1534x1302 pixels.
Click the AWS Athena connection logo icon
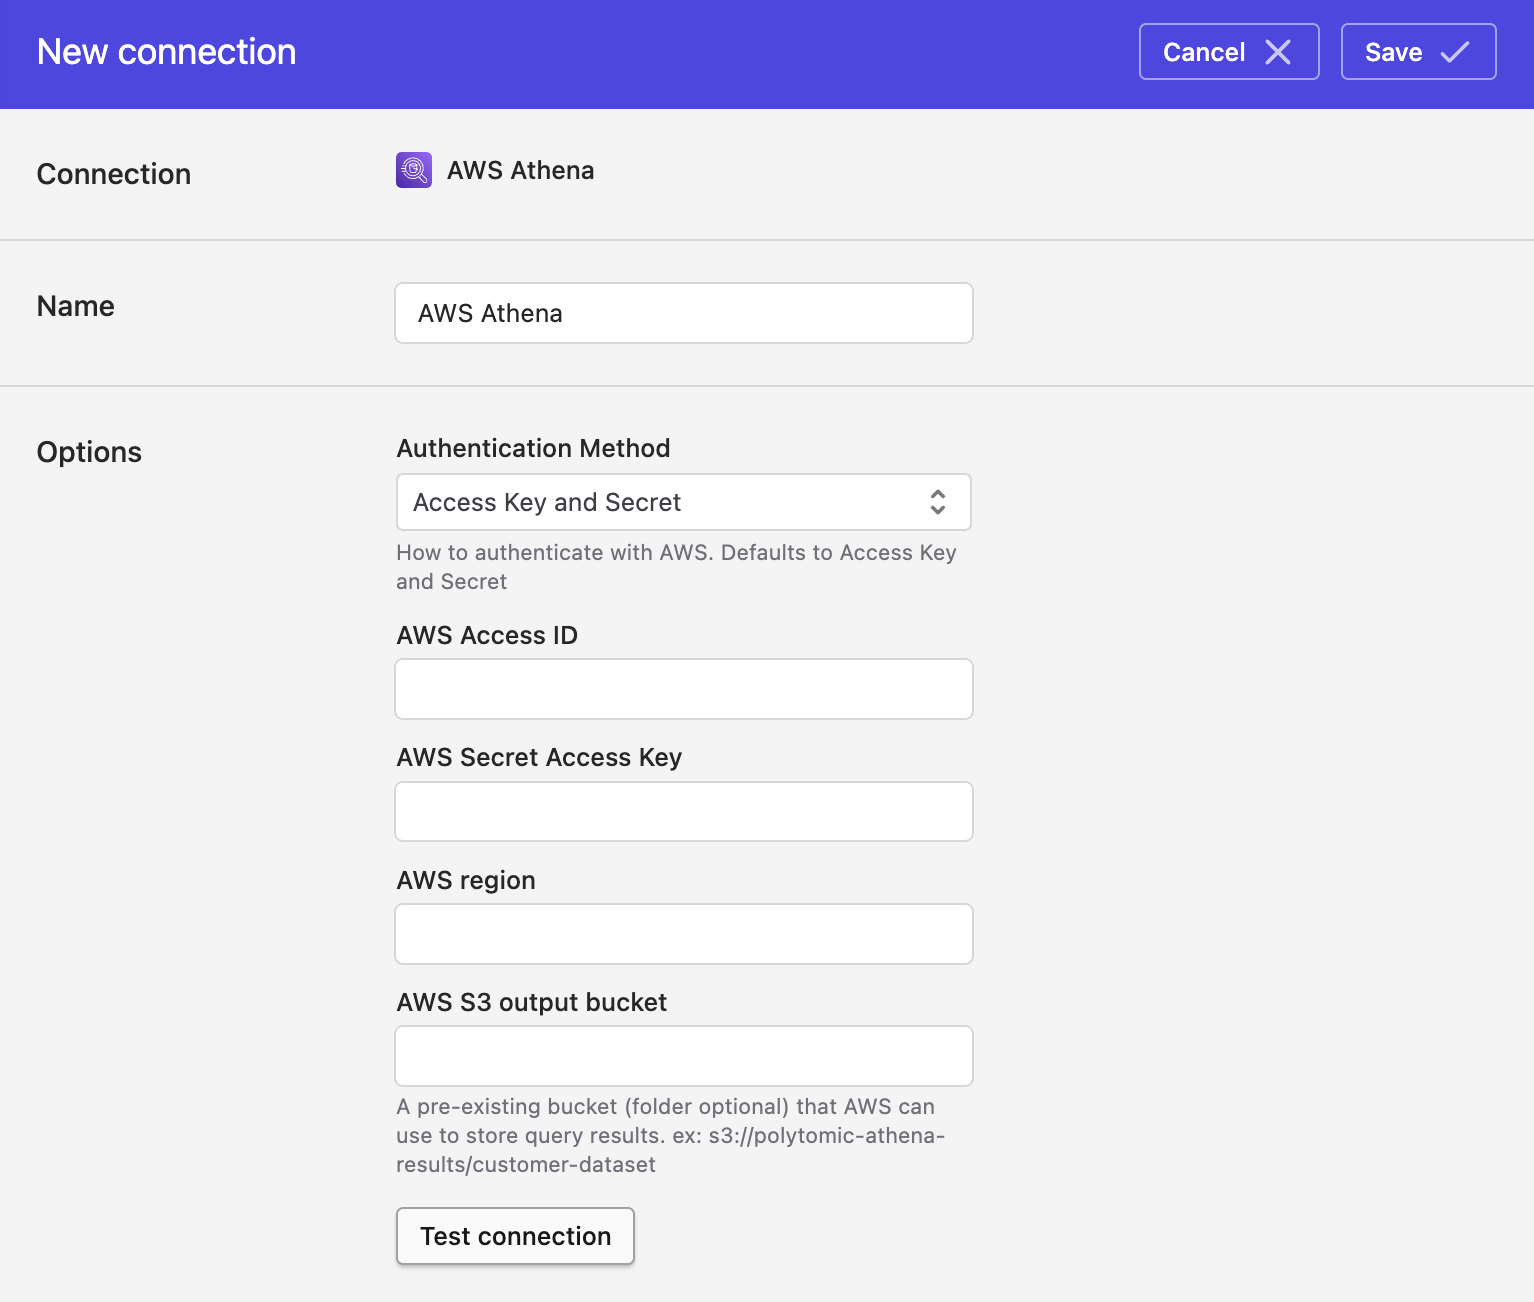[x=414, y=170]
